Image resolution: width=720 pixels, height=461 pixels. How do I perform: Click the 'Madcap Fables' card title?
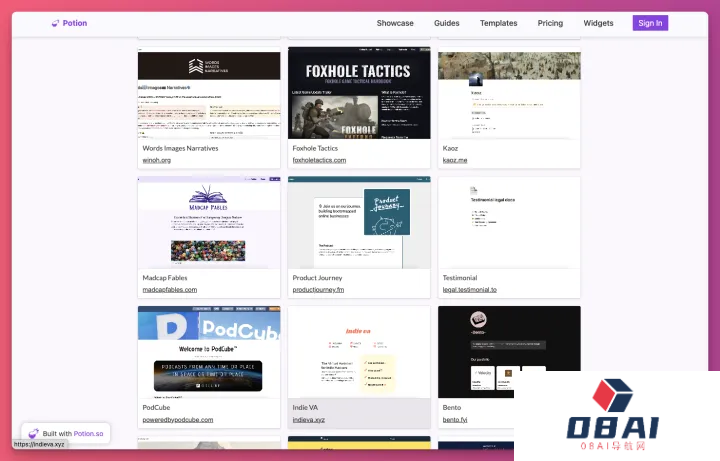pos(165,278)
